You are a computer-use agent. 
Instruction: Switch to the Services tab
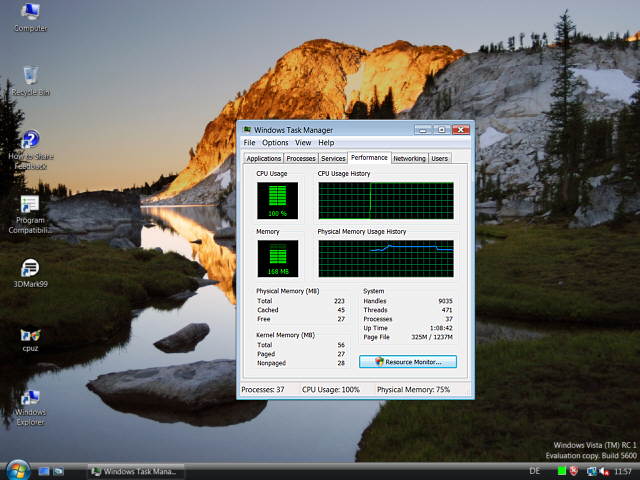point(333,158)
